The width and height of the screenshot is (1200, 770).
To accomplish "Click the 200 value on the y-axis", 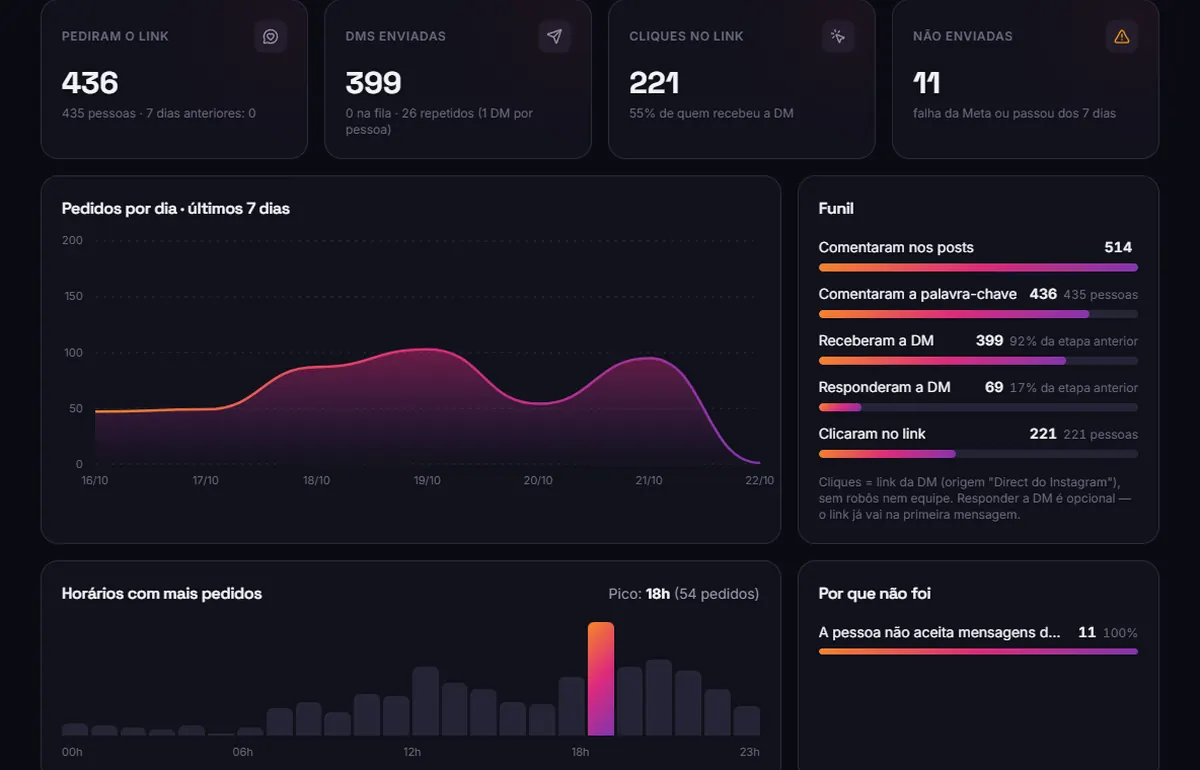I will click(x=73, y=240).
